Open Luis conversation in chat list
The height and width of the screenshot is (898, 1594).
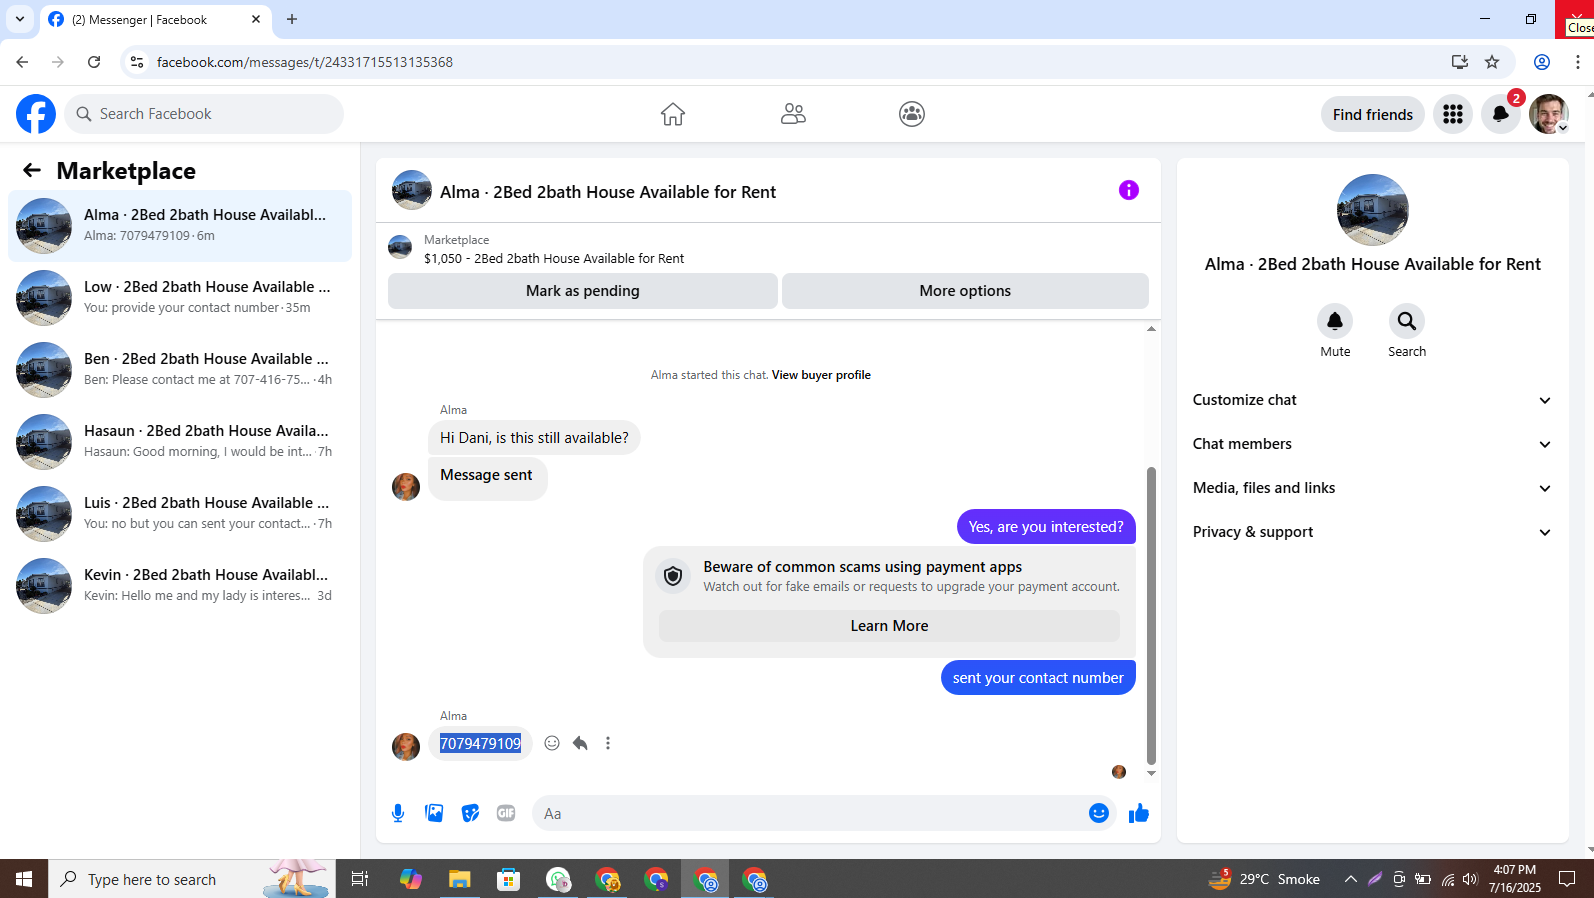click(x=180, y=514)
